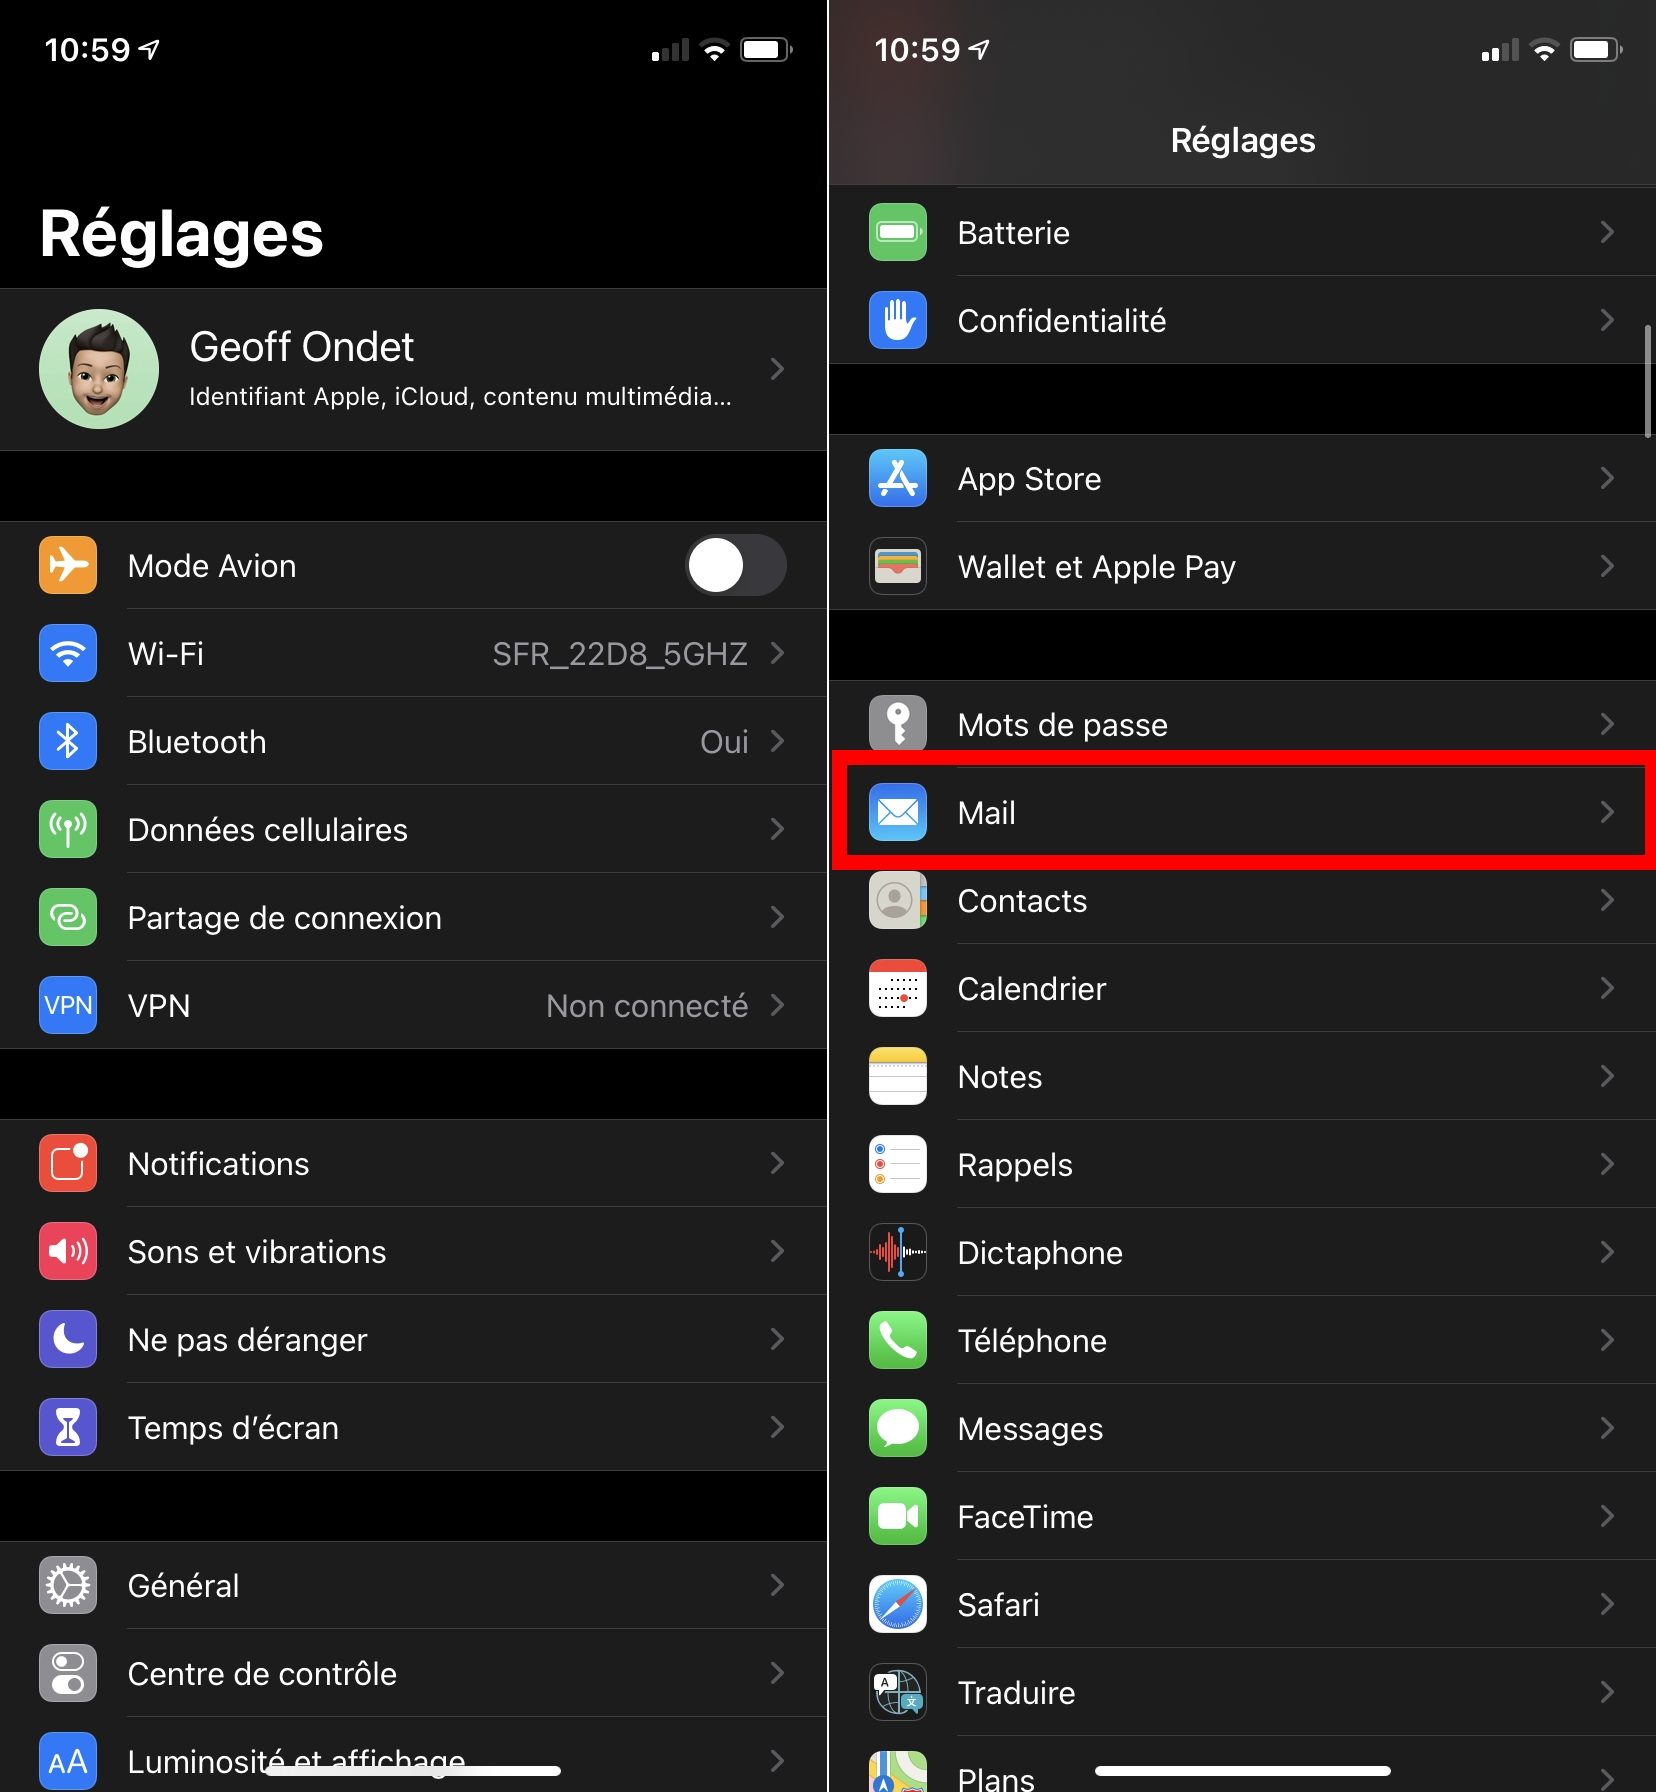
Task: Tap Geoff Ondet's memoji avatar
Action: pyautogui.click(x=99, y=369)
